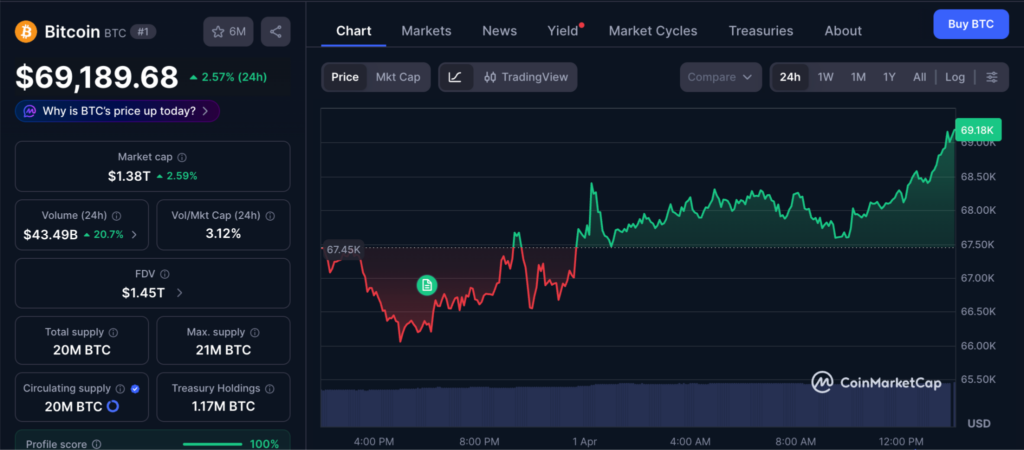Expand the FDV details chevron

pyautogui.click(x=180, y=293)
